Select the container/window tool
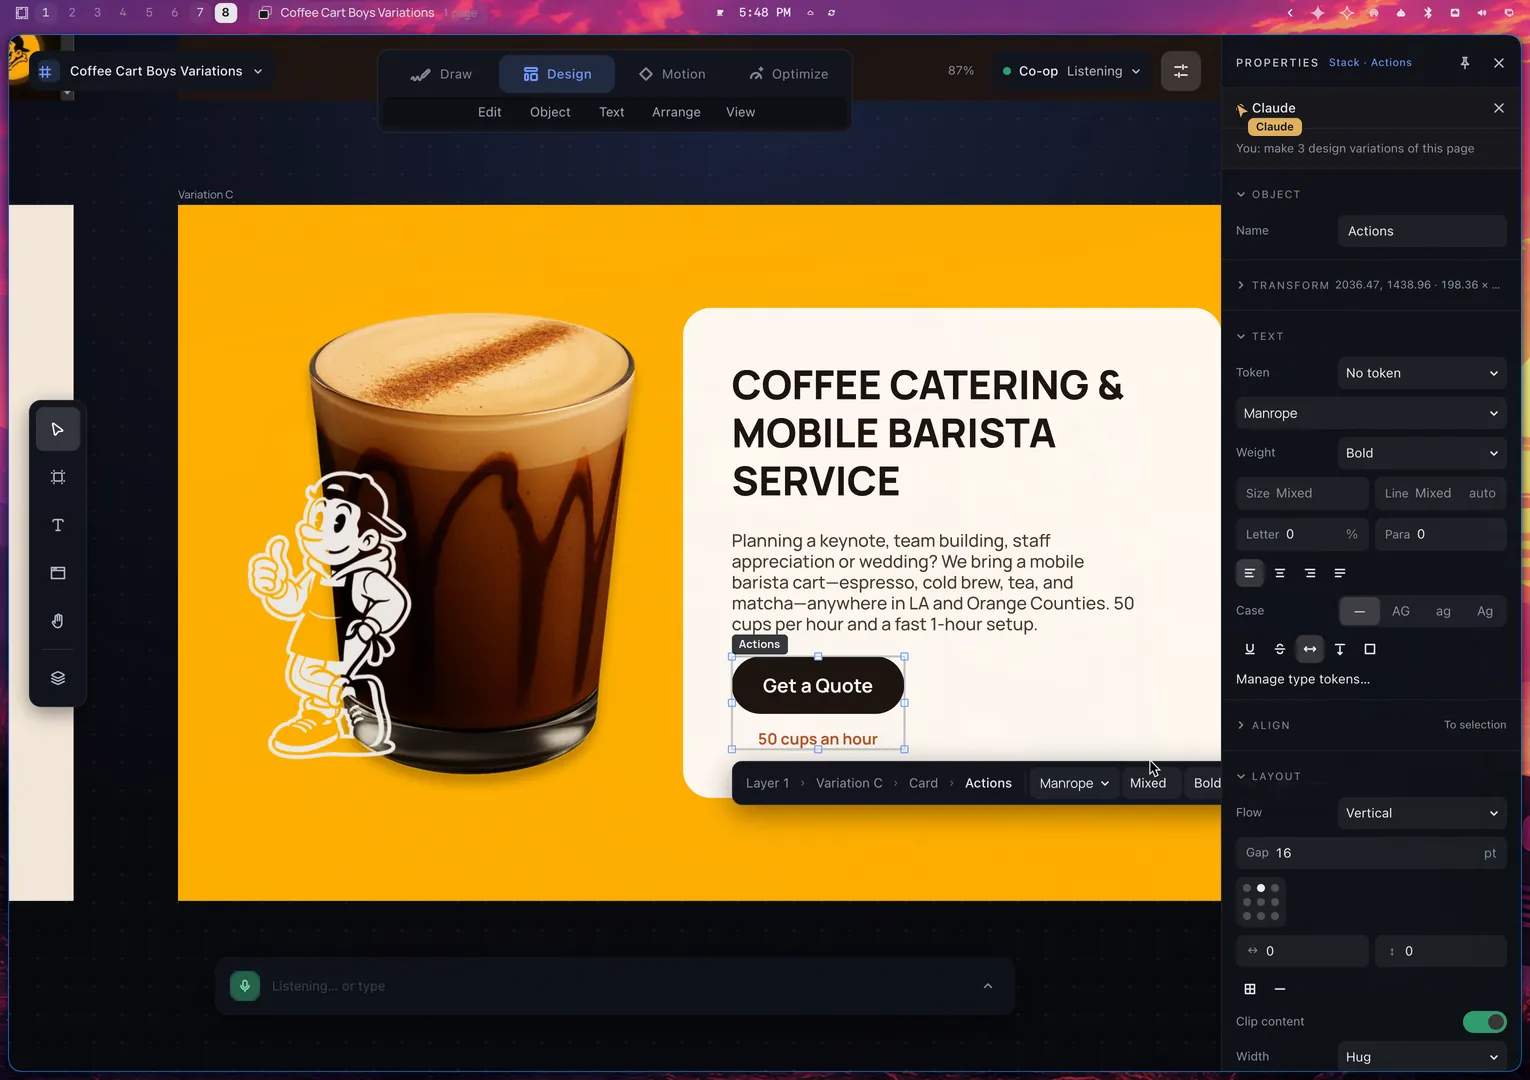The image size is (1530, 1080). pyautogui.click(x=58, y=574)
